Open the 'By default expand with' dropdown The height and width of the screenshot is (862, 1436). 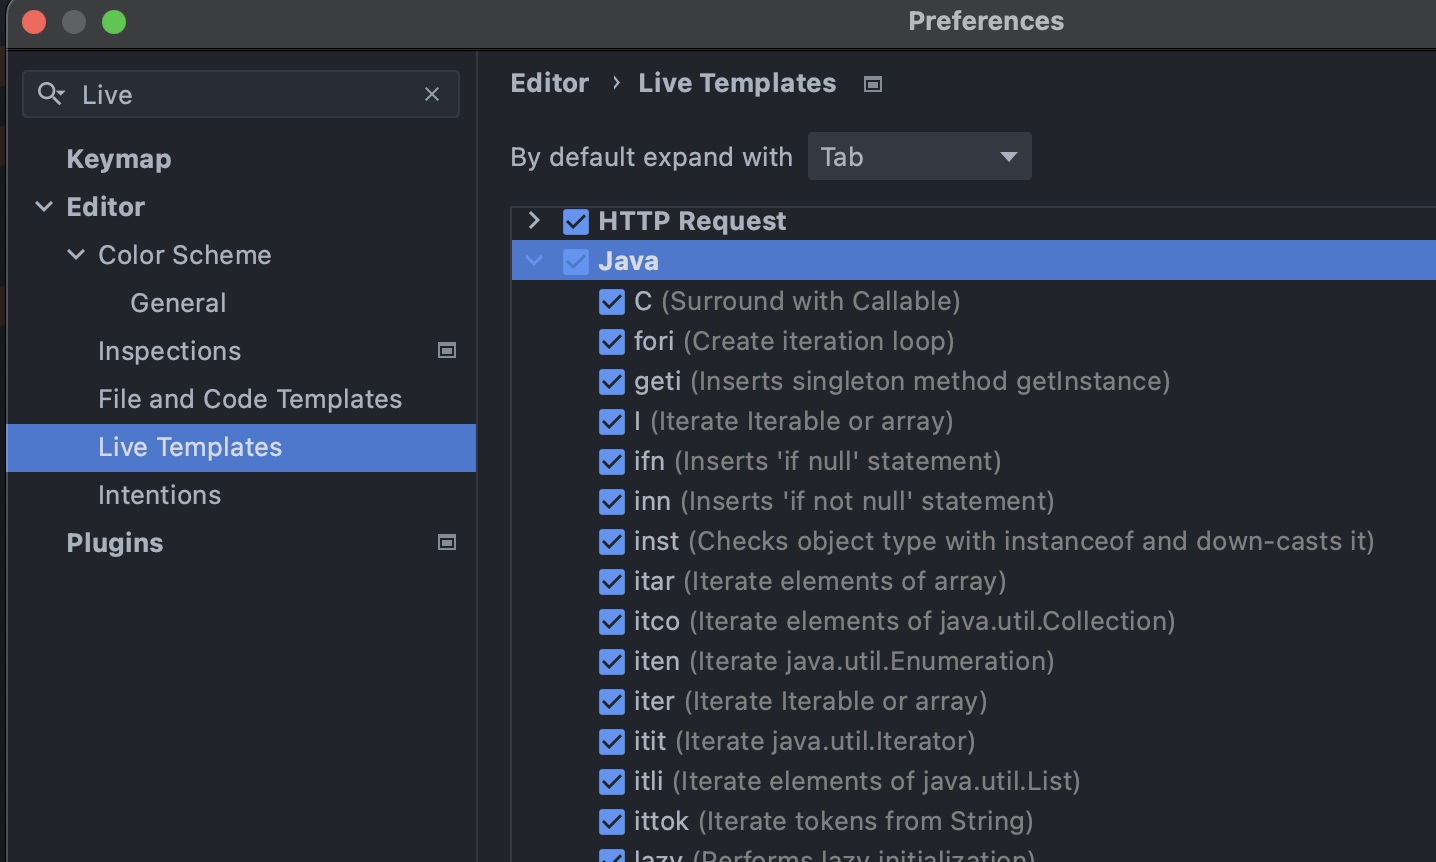pos(919,157)
